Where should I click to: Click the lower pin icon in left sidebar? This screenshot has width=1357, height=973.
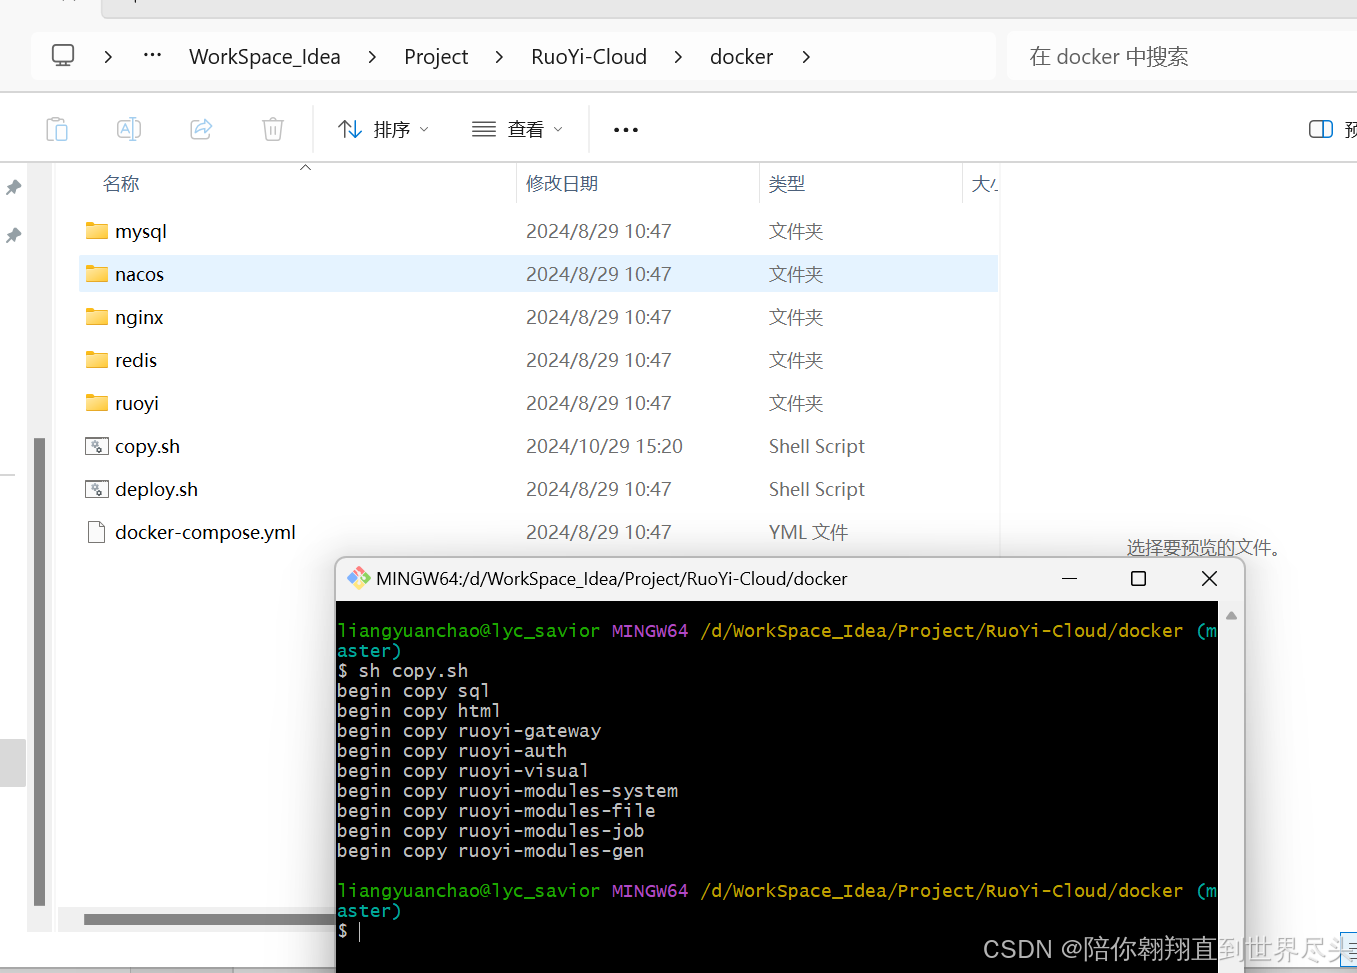click(x=14, y=235)
